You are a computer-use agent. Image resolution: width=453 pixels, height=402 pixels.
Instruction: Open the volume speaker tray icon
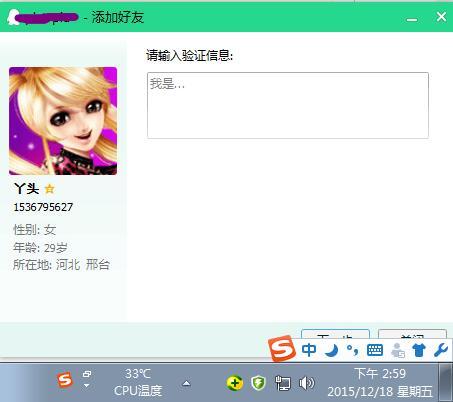pyautogui.click(x=306, y=383)
